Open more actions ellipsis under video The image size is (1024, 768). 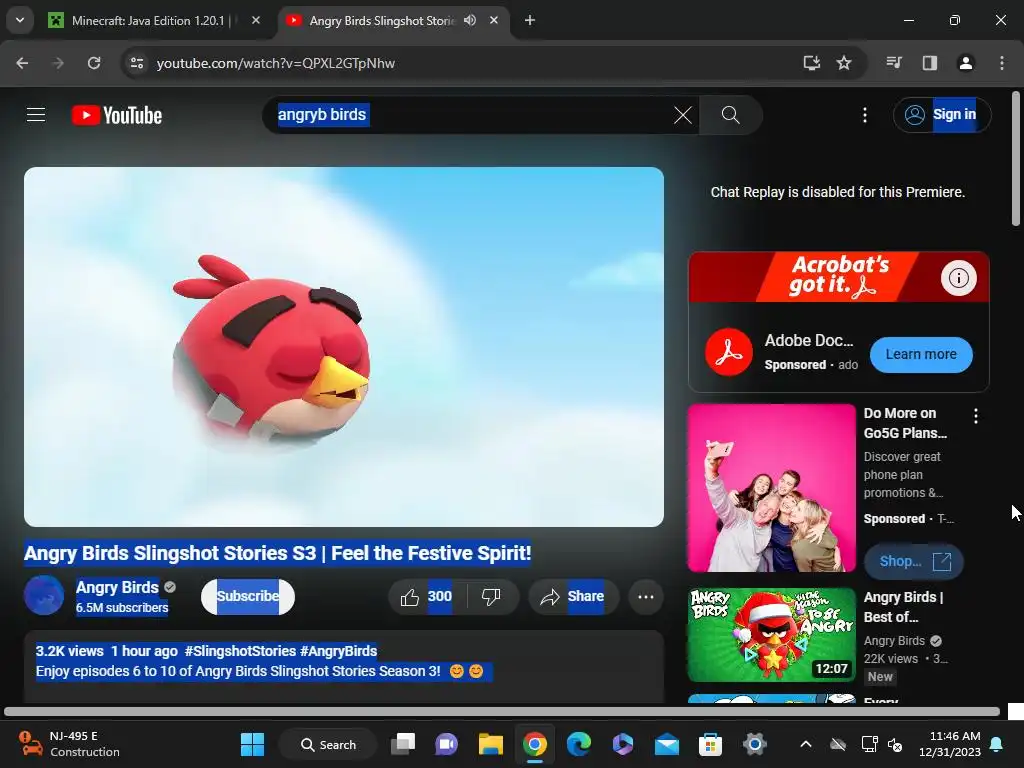click(645, 596)
